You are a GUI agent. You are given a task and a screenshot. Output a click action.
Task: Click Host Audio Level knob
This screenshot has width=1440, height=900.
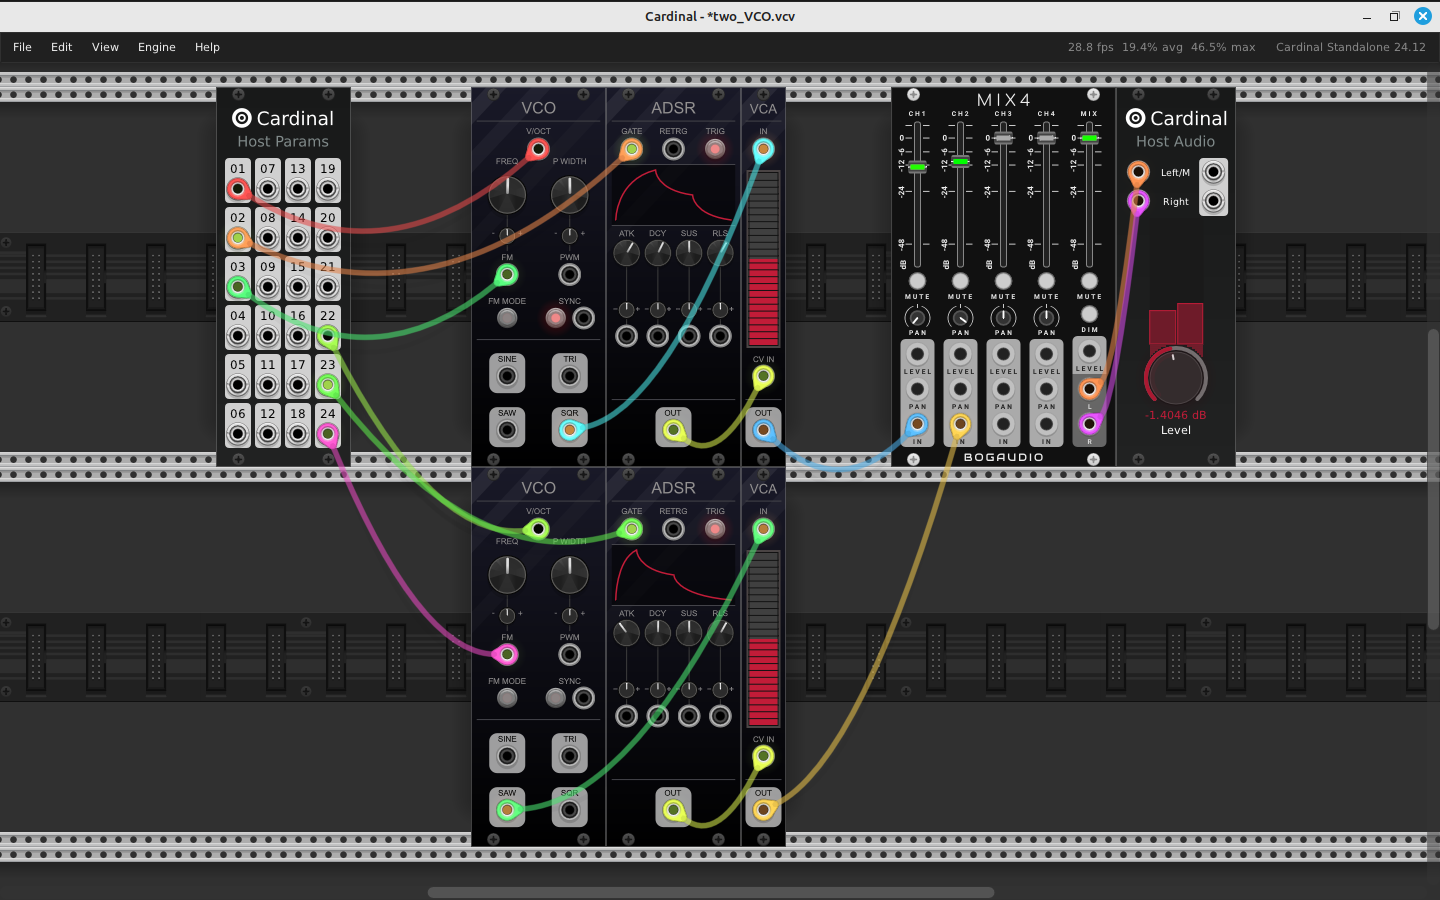click(x=1176, y=377)
